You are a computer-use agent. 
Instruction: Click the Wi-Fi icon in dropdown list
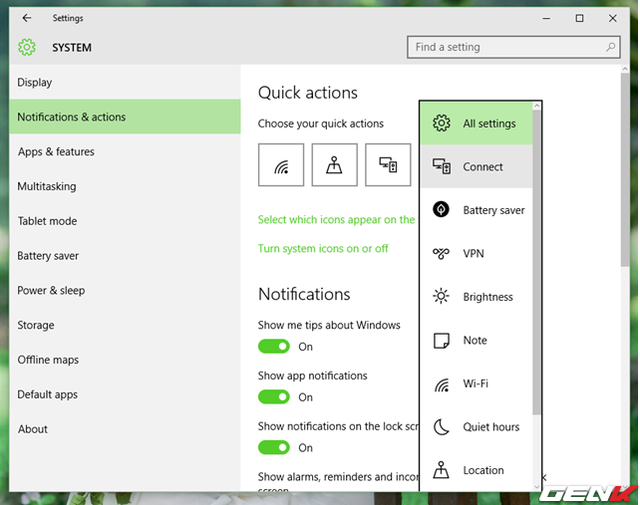point(441,384)
